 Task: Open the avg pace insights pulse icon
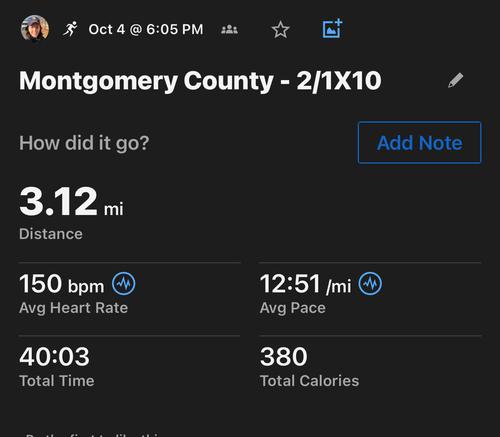pos(370,284)
